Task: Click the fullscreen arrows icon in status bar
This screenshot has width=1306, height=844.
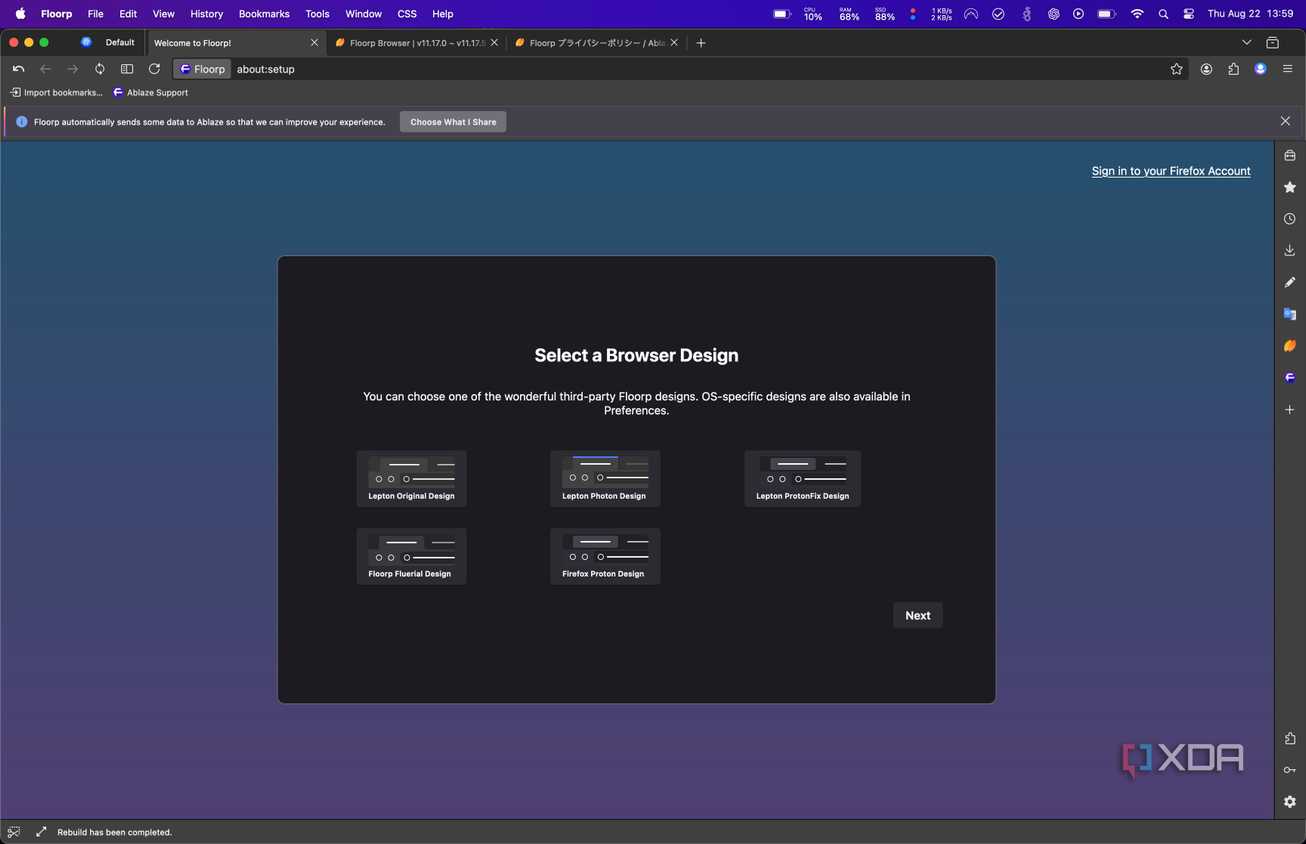Action: 41,832
